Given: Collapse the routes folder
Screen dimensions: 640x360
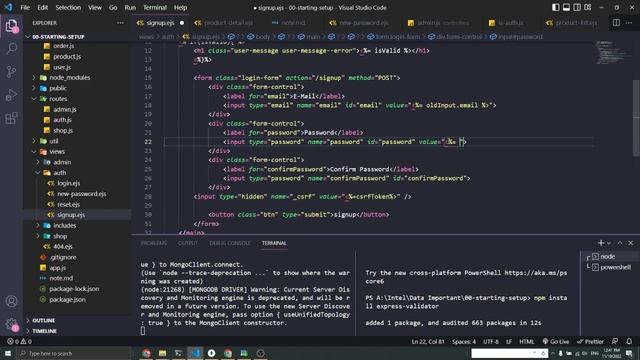Looking at the screenshot, I should click(x=58, y=99).
